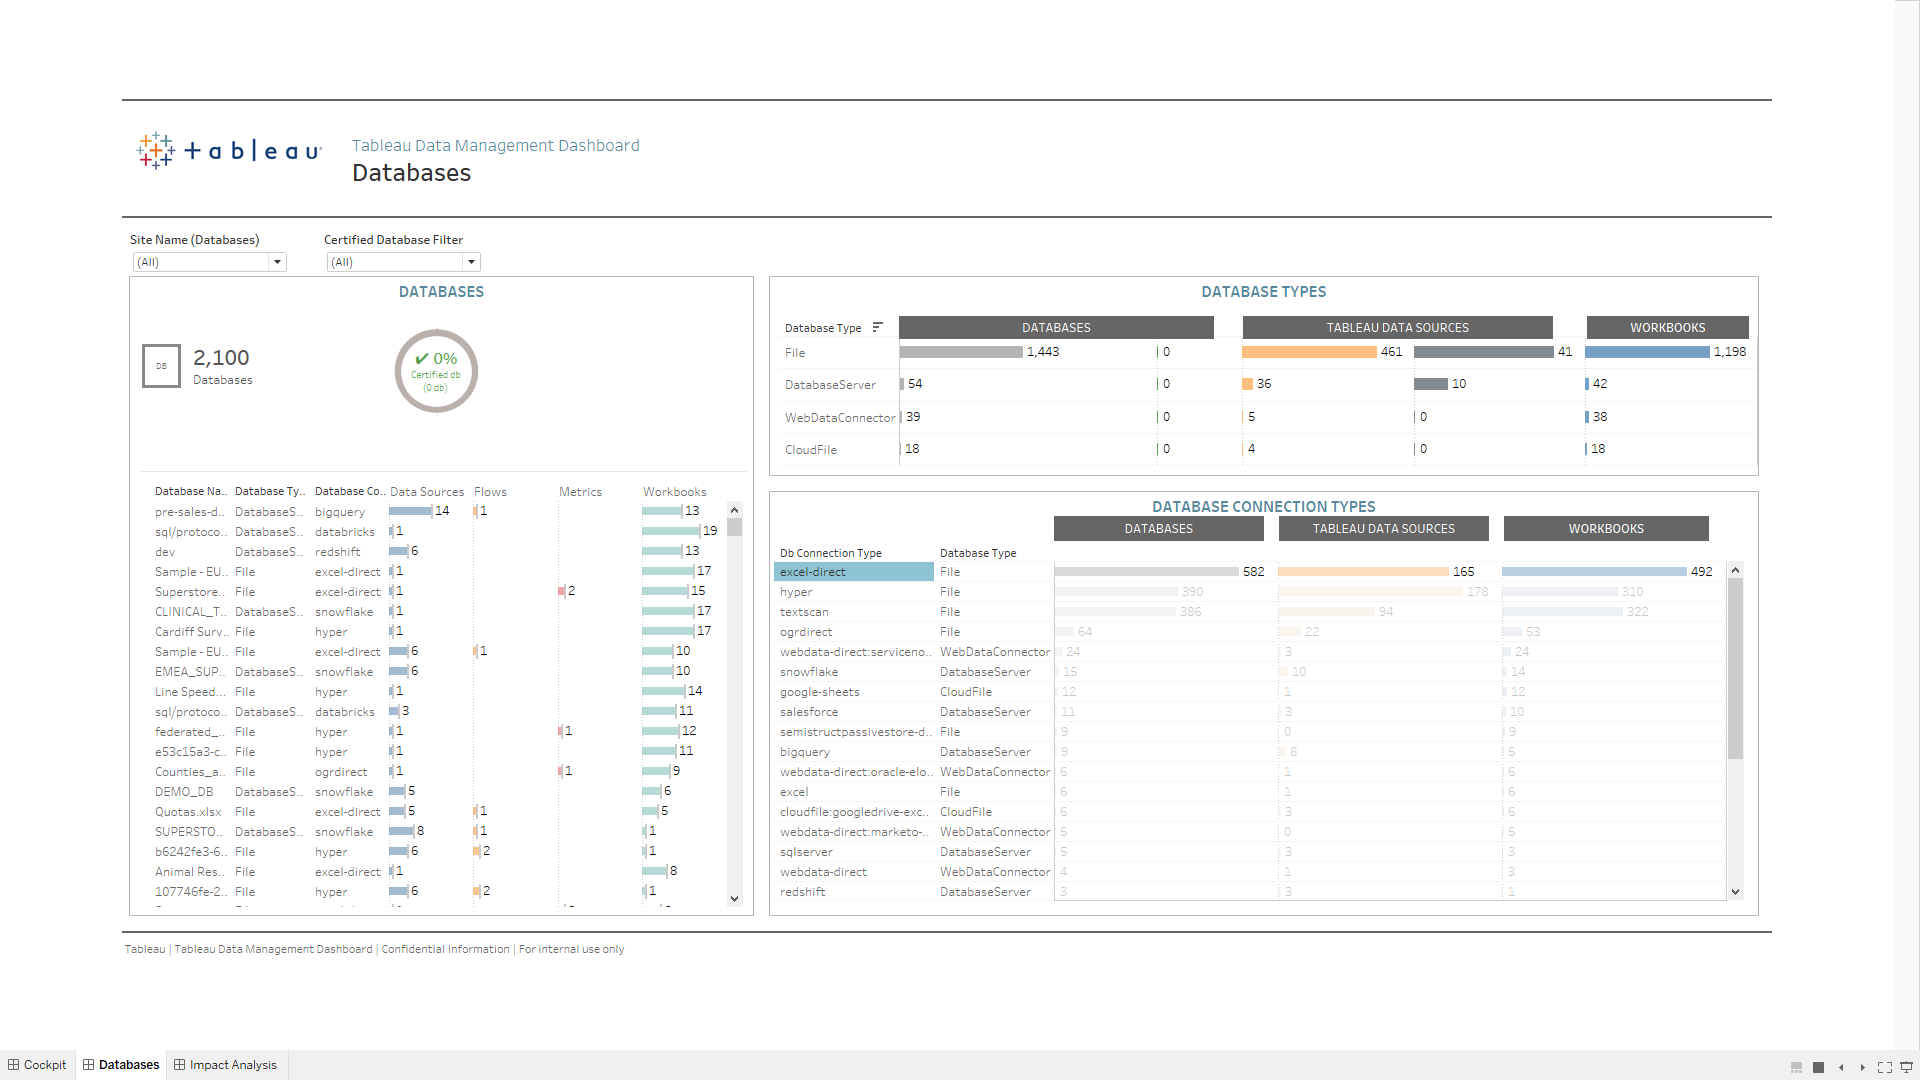The image size is (1920, 1080).
Task: Open the Impact Analysis tab
Action: (232, 1064)
